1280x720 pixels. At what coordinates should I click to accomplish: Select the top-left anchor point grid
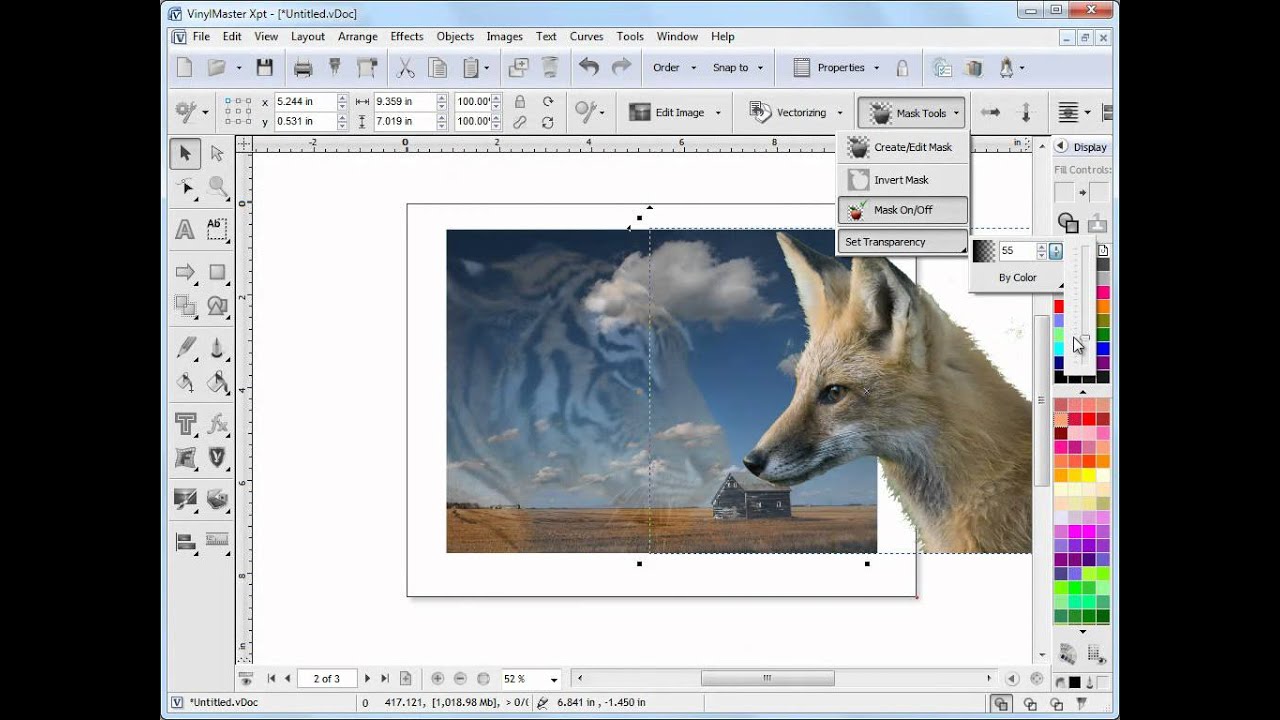point(228,101)
